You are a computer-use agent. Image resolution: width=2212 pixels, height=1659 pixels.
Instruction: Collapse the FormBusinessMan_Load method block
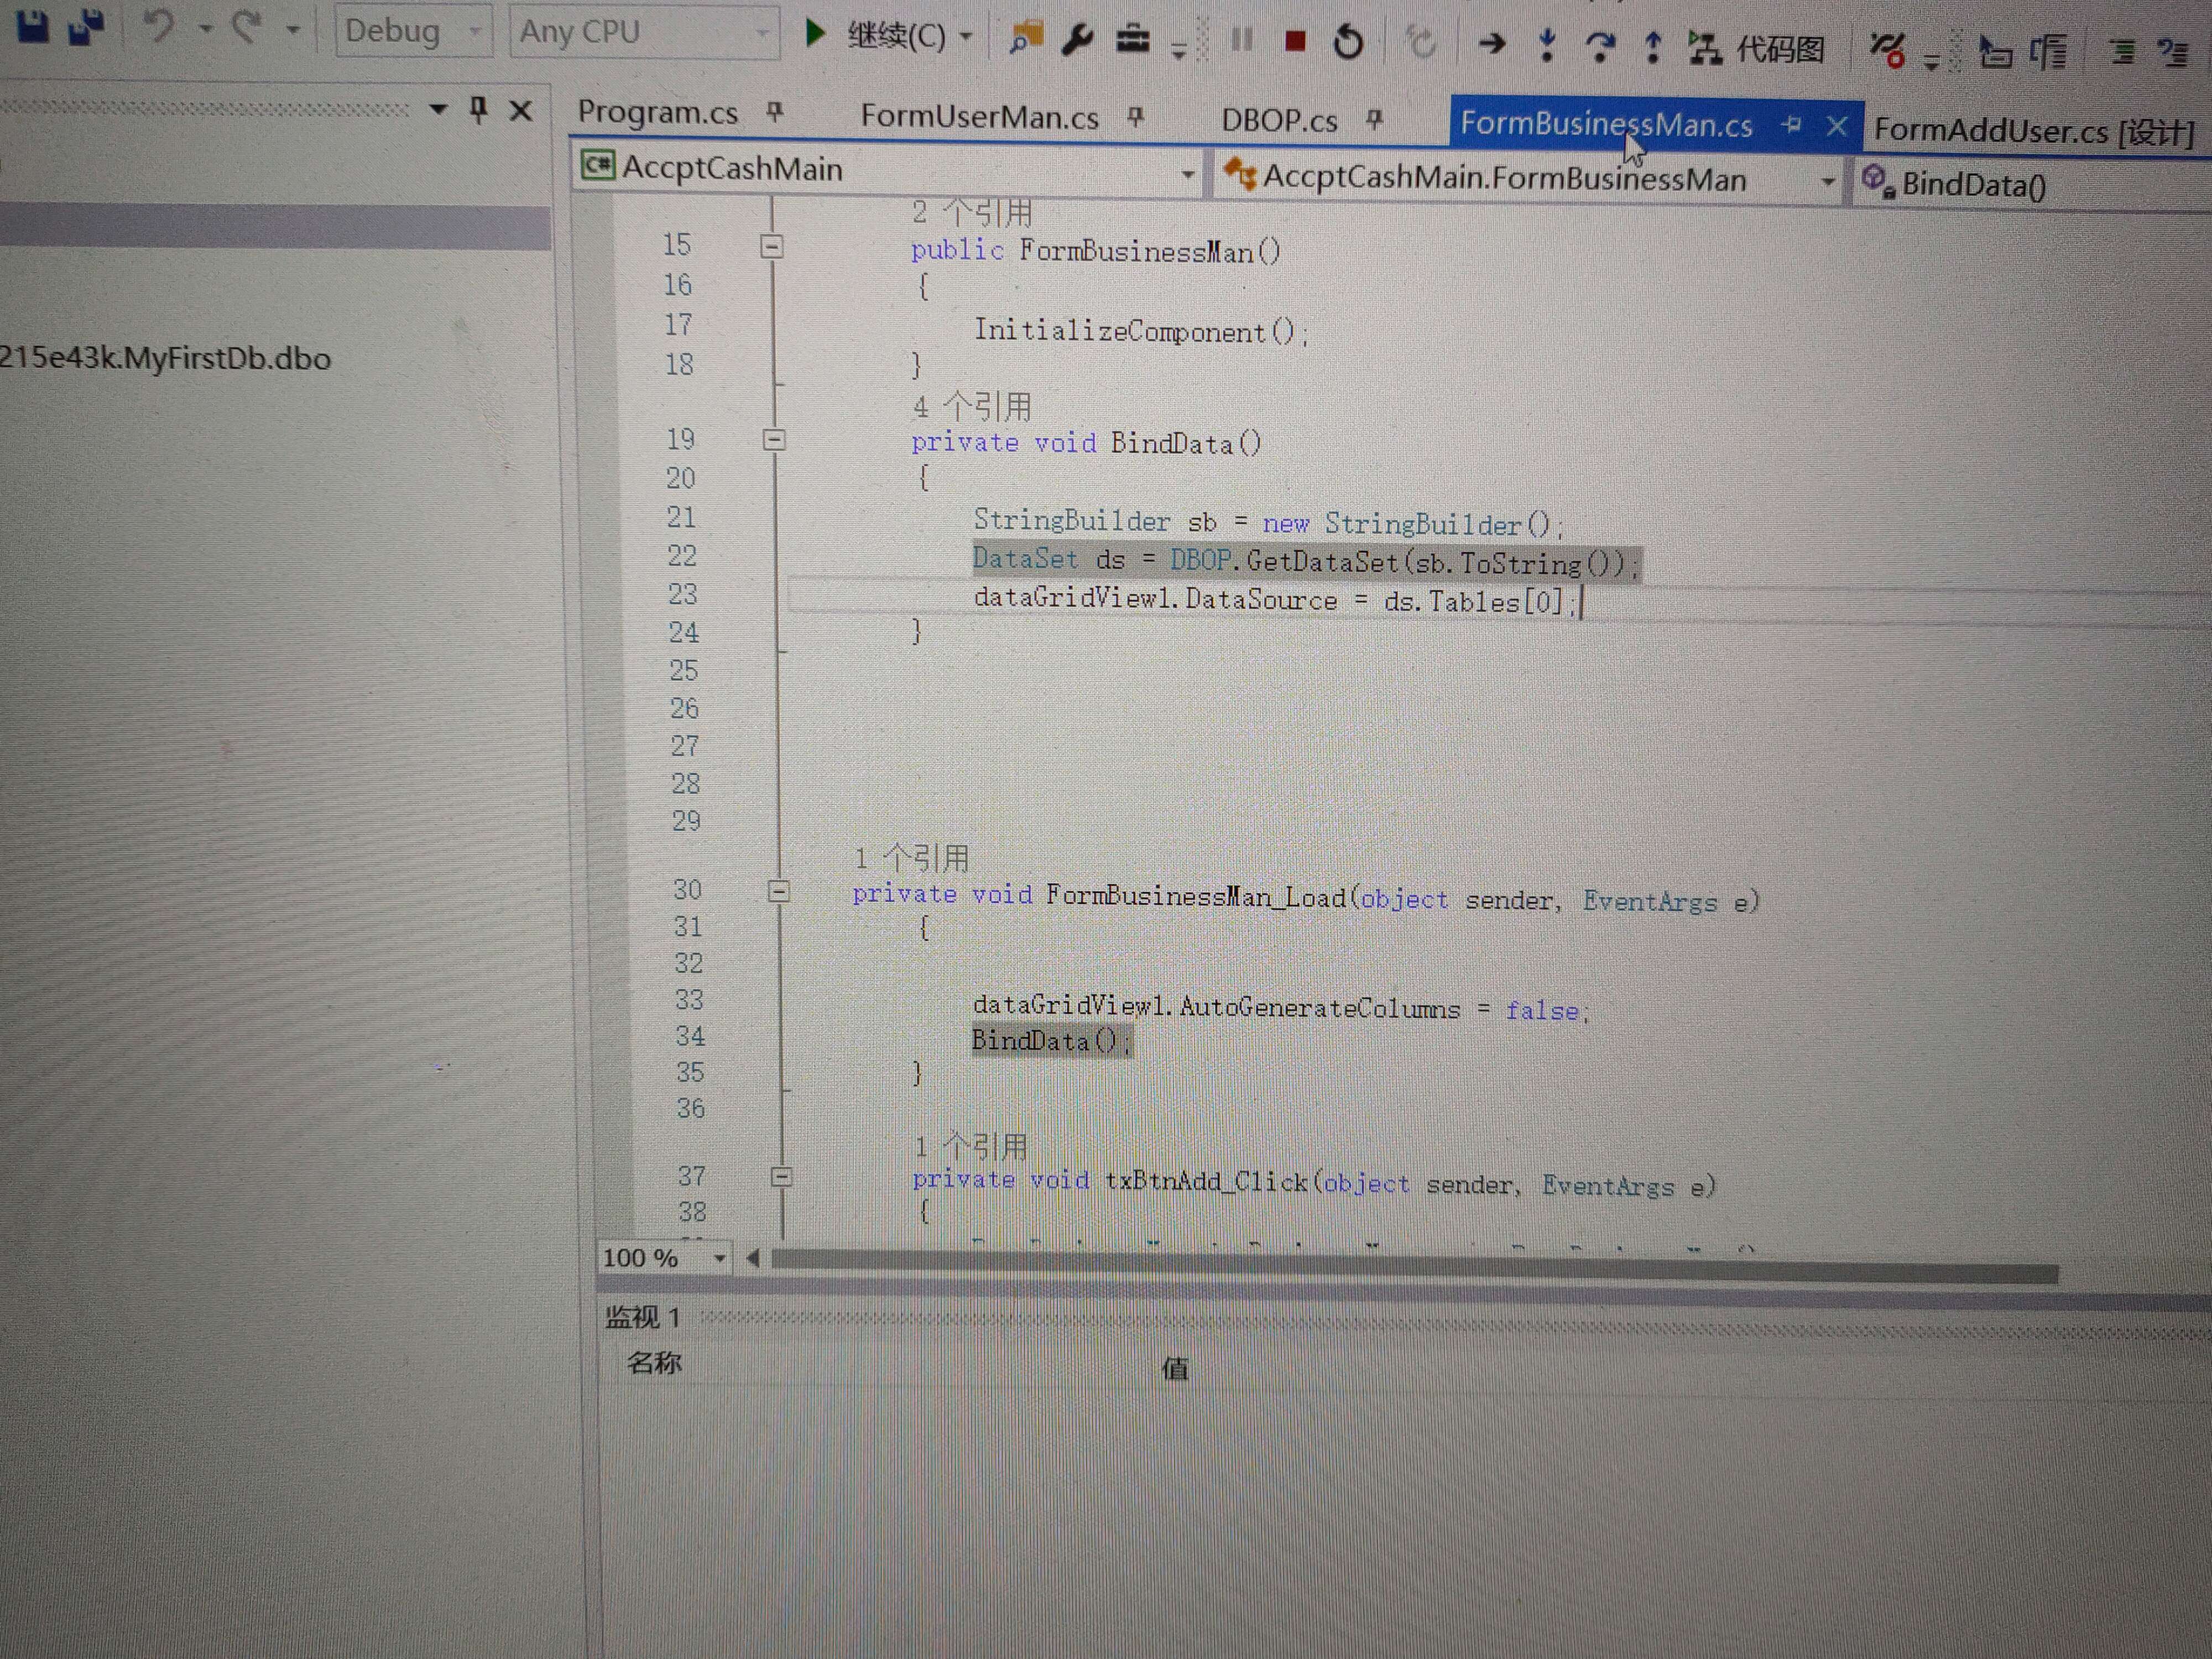coord(779,891)
